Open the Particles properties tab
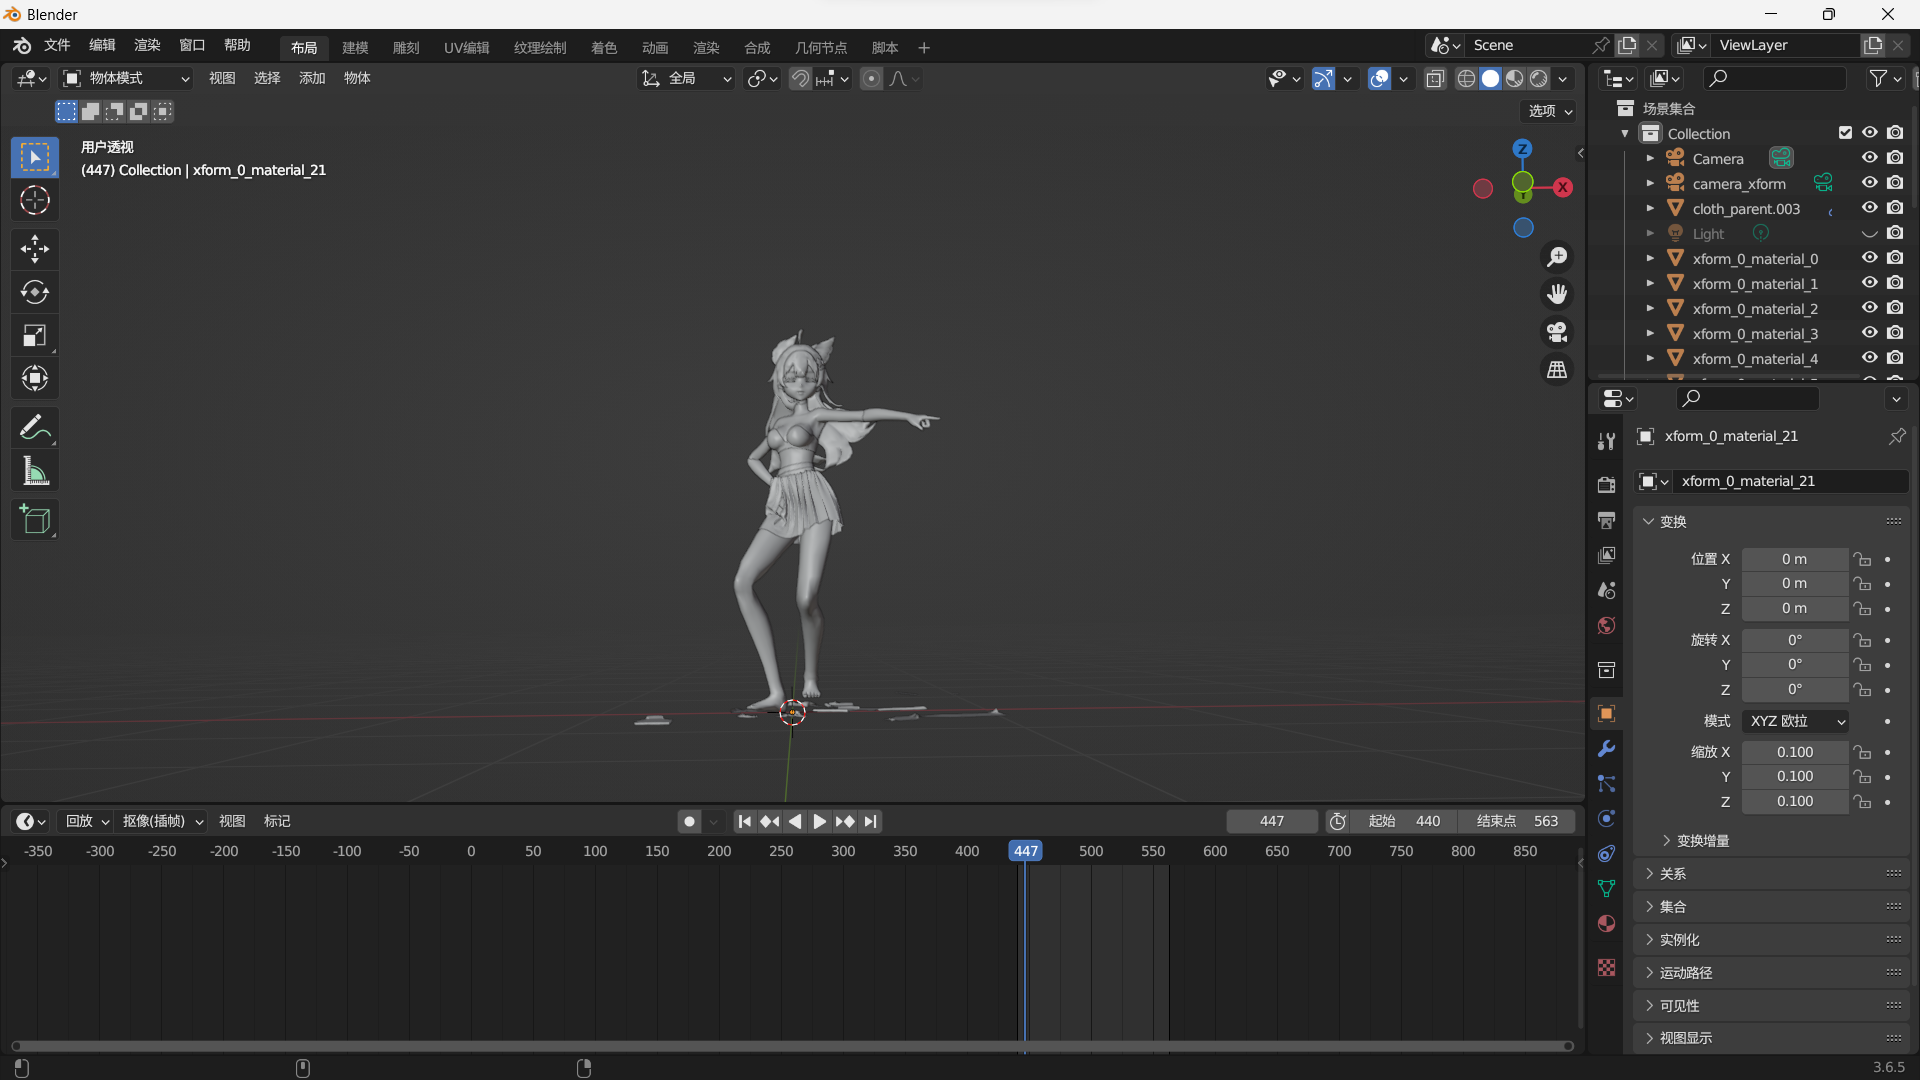 1606,784
